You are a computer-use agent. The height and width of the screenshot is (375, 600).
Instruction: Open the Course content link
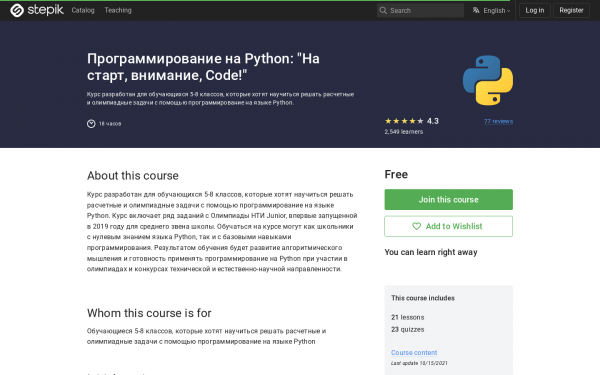[414, 352]
